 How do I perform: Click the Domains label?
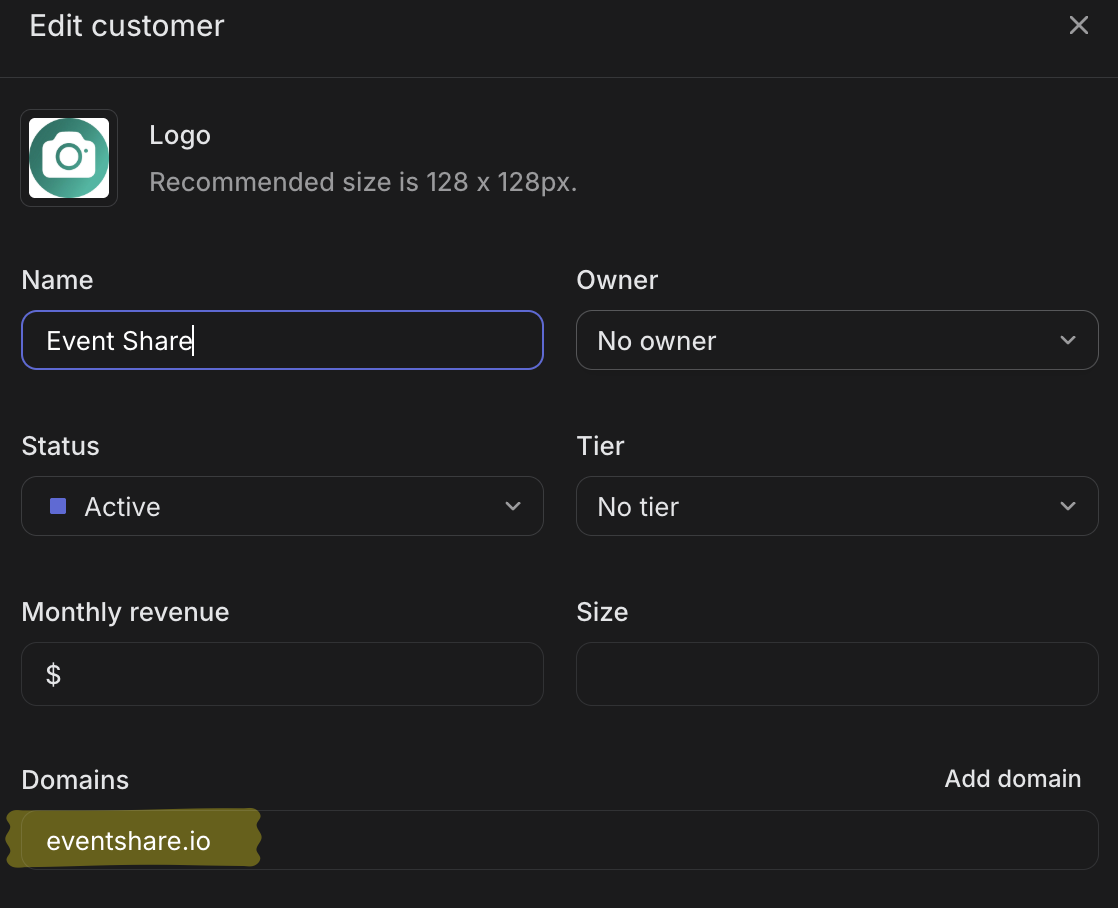coord(75,780)
